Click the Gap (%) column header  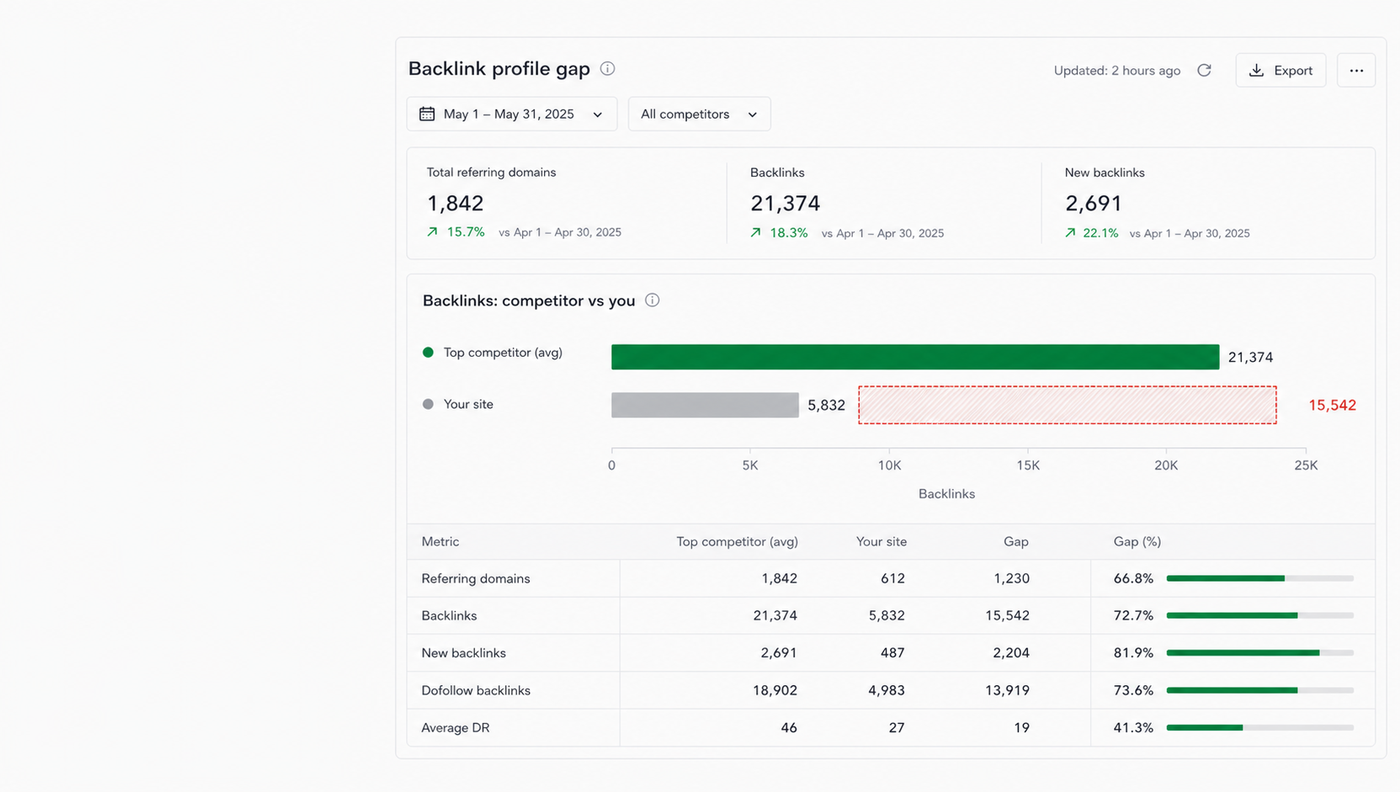point(1137,541)
